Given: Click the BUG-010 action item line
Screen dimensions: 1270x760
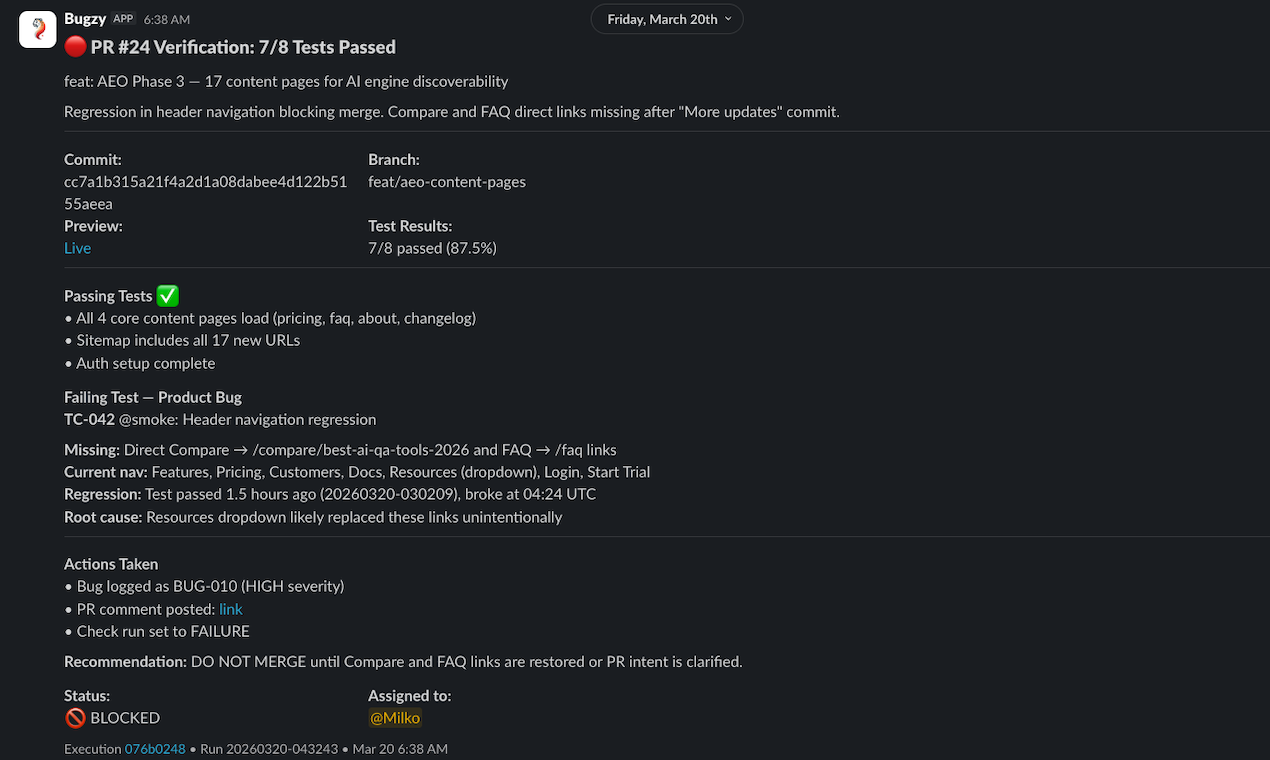Looking at the screenshot, I should (210, 586).
